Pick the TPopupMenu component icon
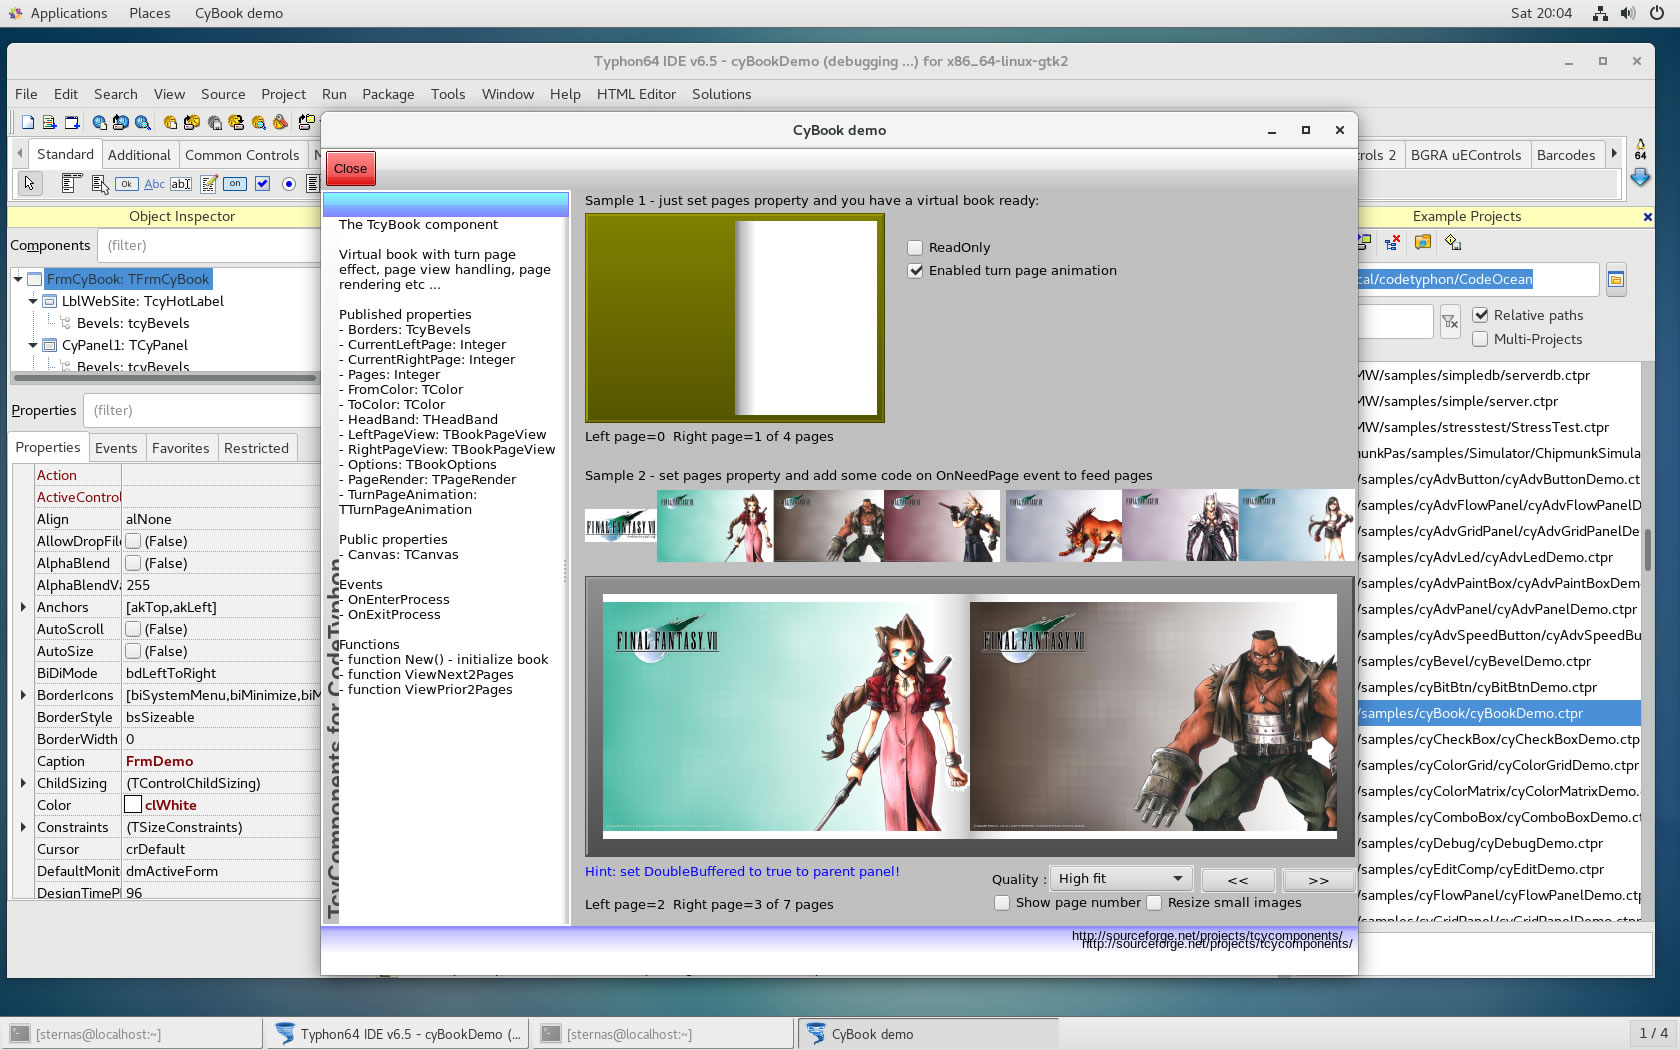The image size is (1680, 1050). (99, 183)
